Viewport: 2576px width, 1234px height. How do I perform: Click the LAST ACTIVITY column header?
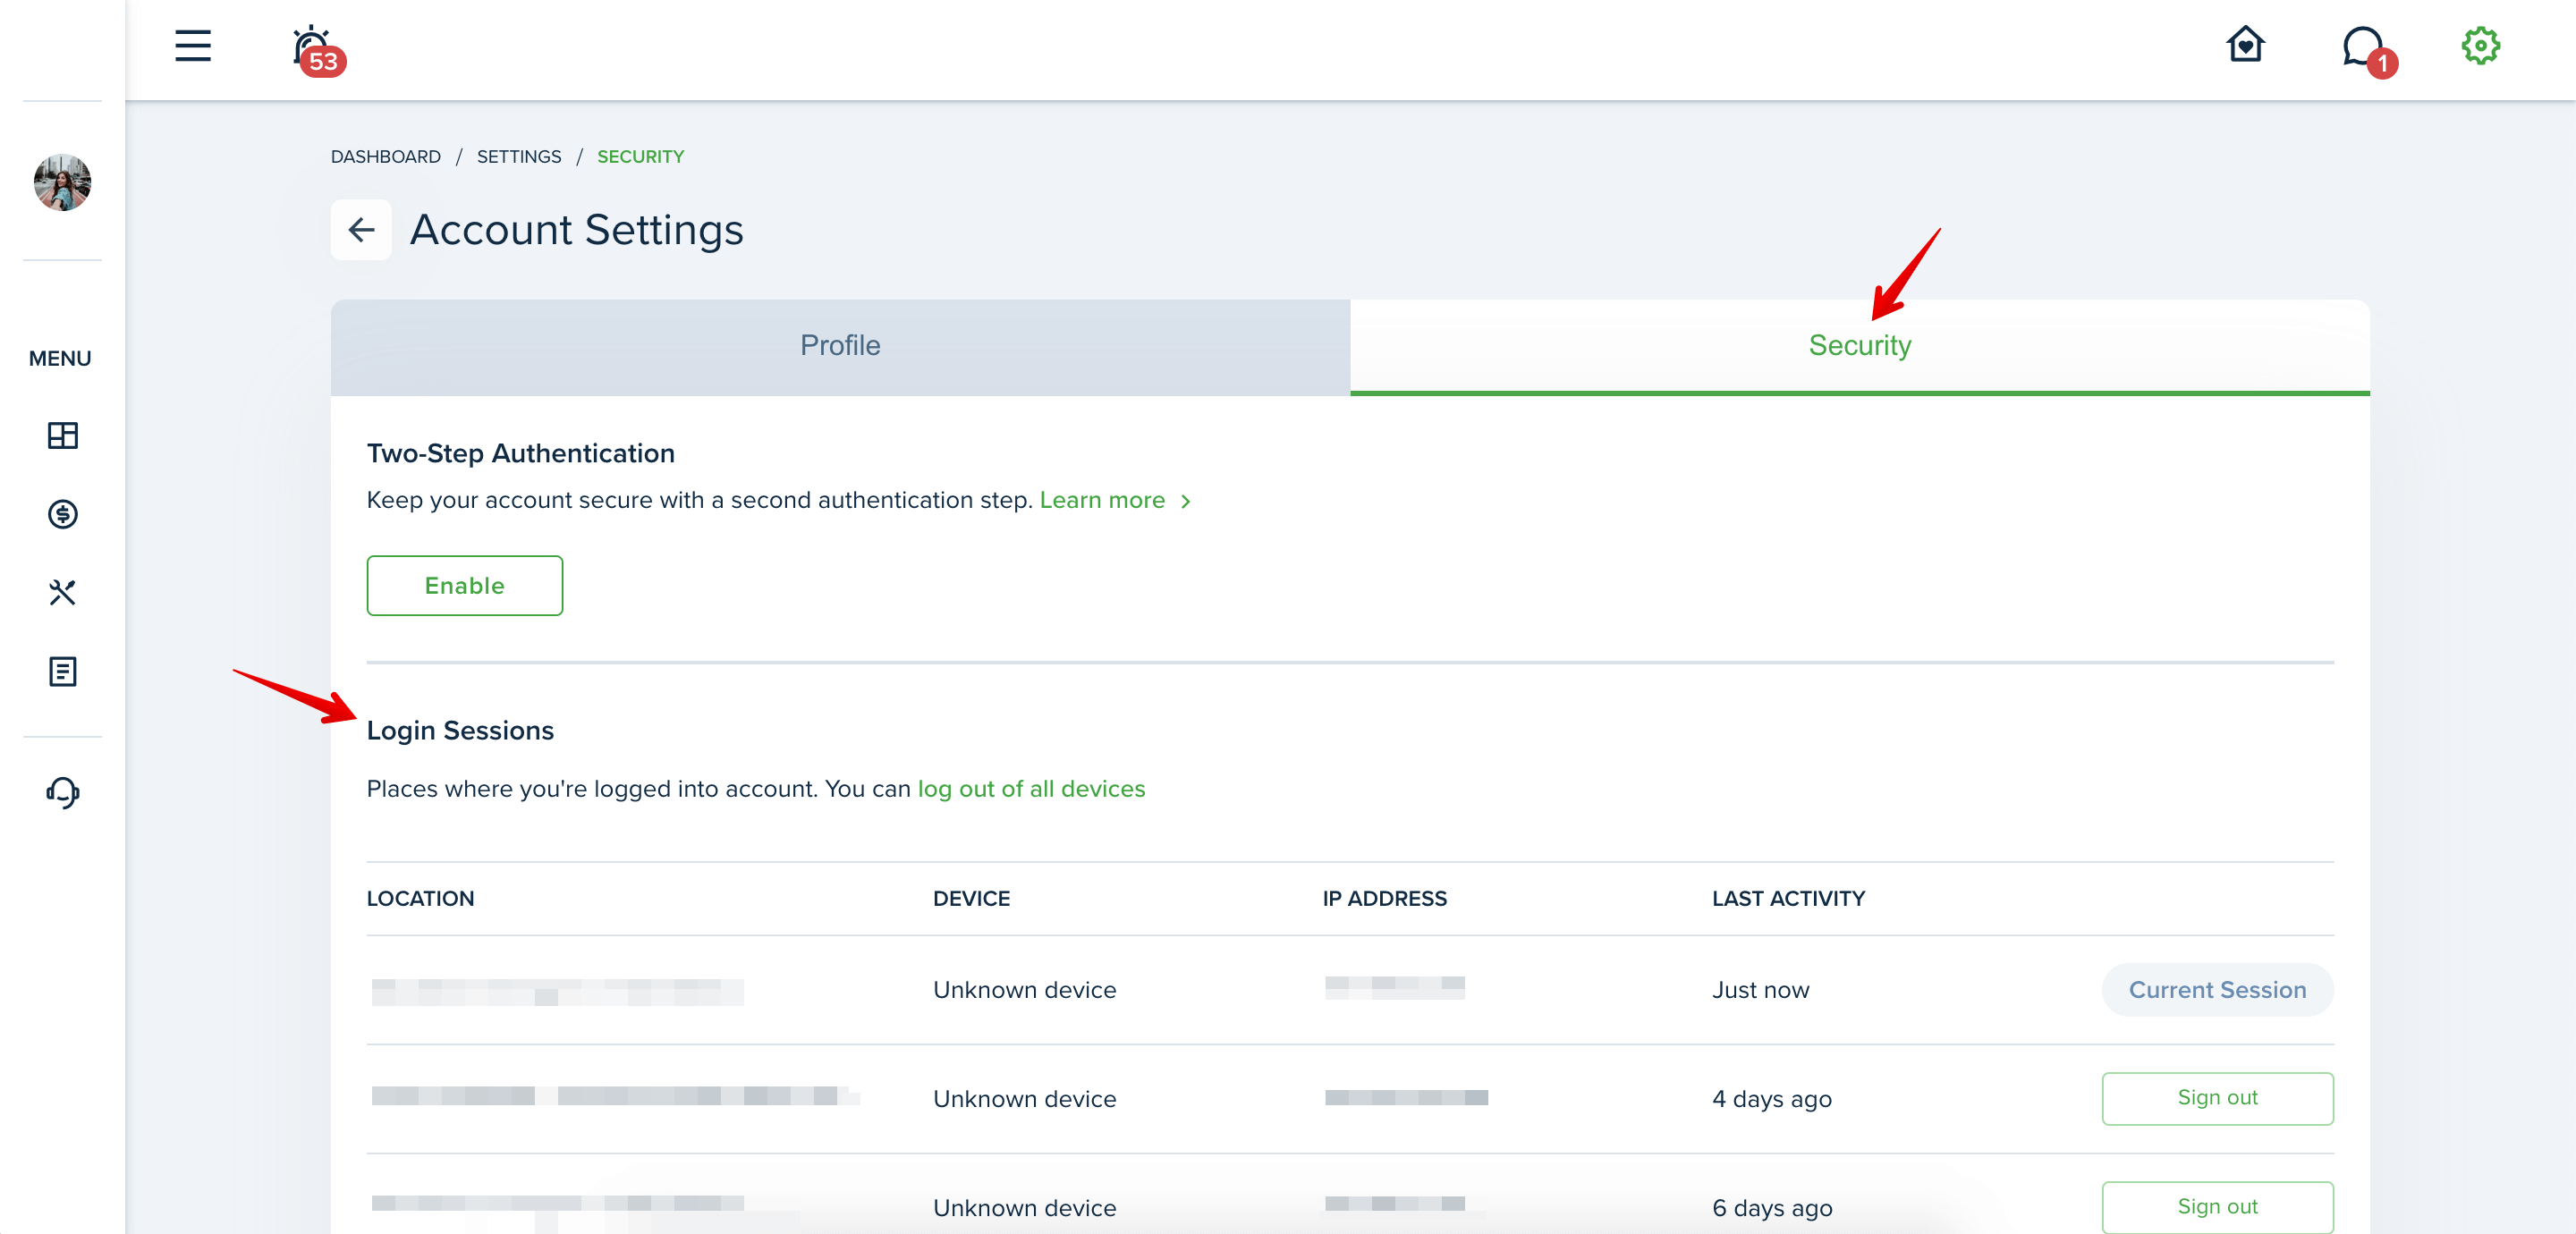coord(1788,898)
